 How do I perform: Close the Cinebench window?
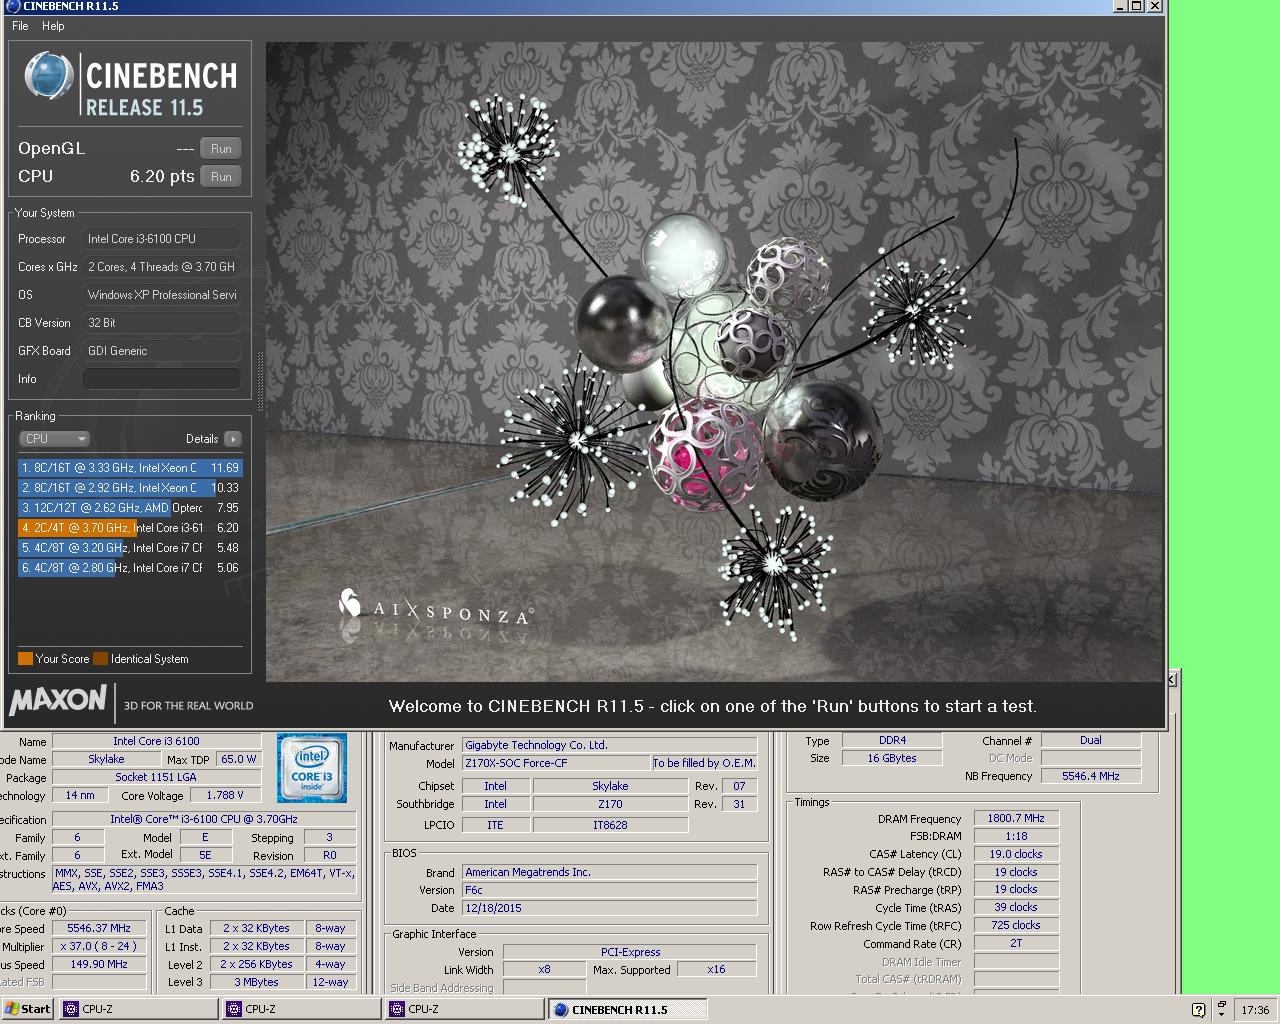click(x=1155, y=6)
